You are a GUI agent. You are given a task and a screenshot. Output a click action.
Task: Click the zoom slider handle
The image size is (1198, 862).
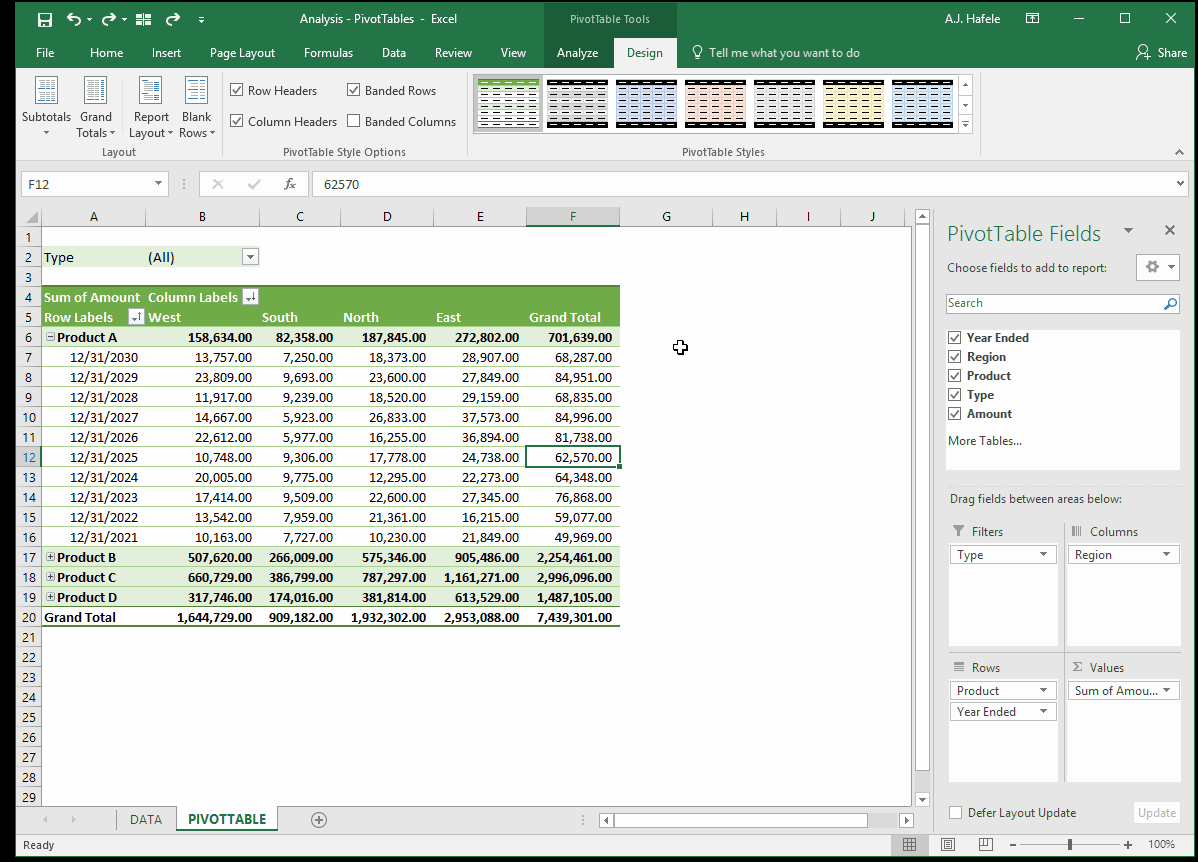(x=1070, y=844)
